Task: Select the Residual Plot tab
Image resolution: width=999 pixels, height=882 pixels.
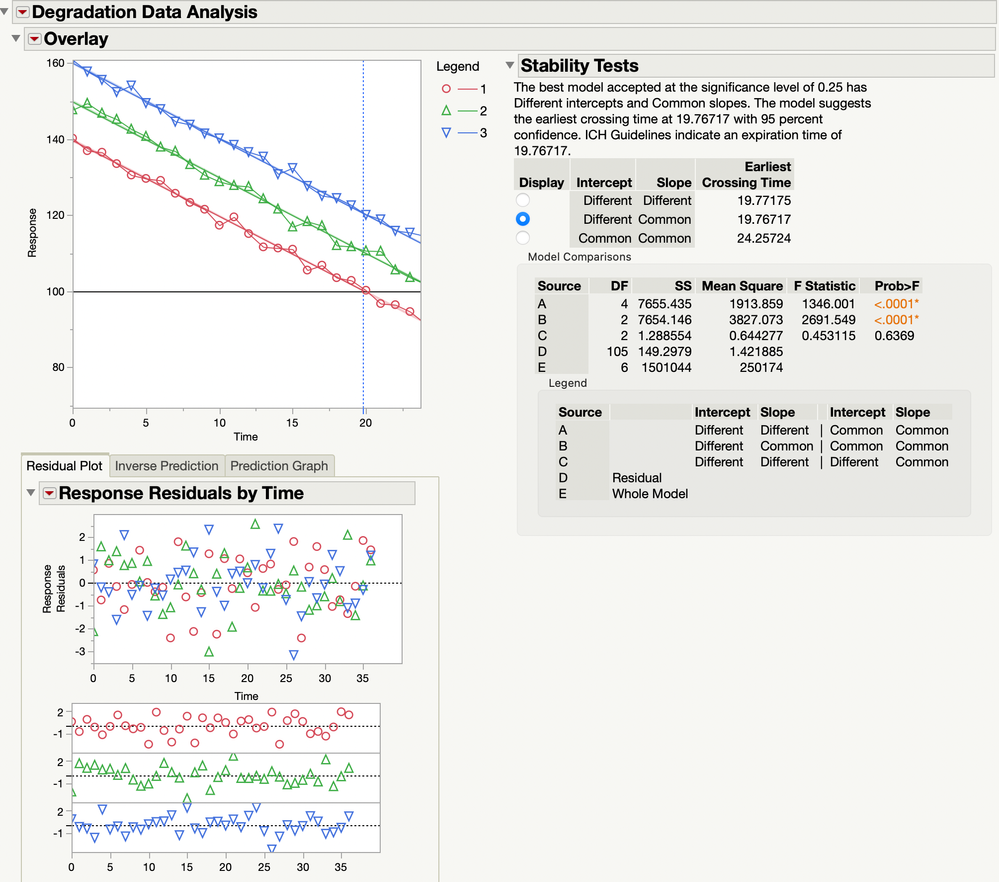Action: [64, 465]
